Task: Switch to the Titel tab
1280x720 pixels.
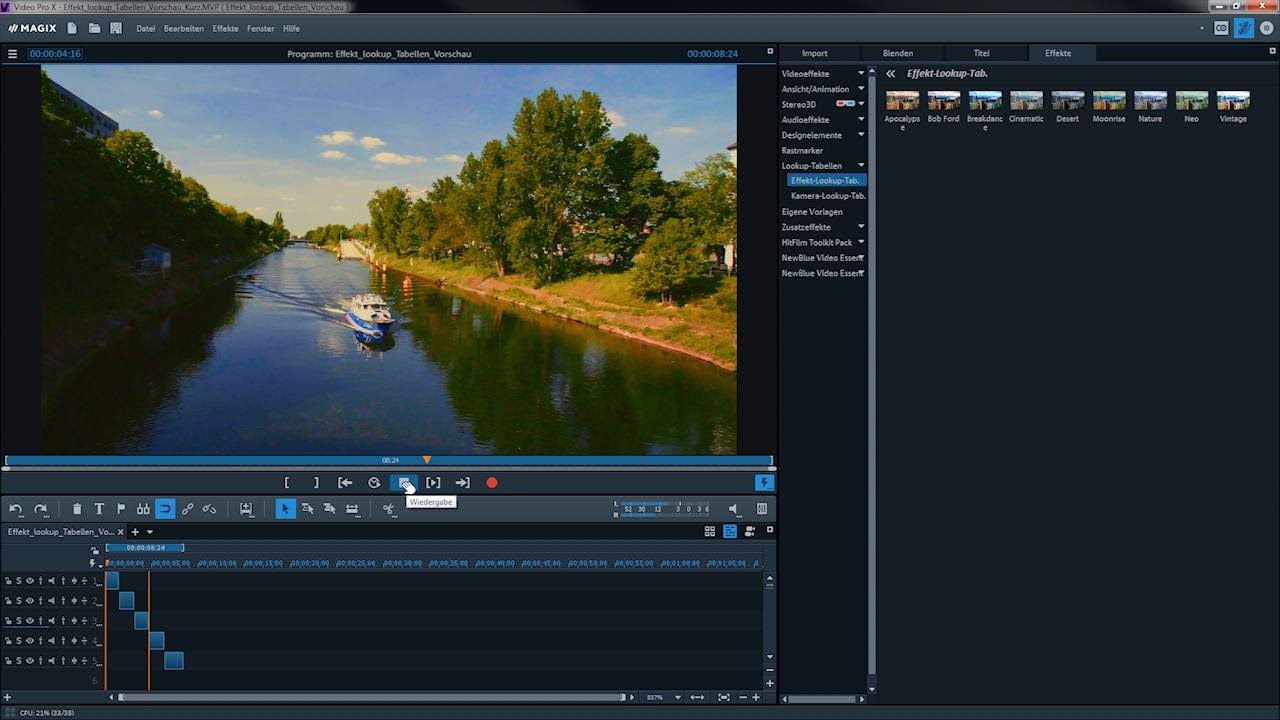Action: pos(981,53)
